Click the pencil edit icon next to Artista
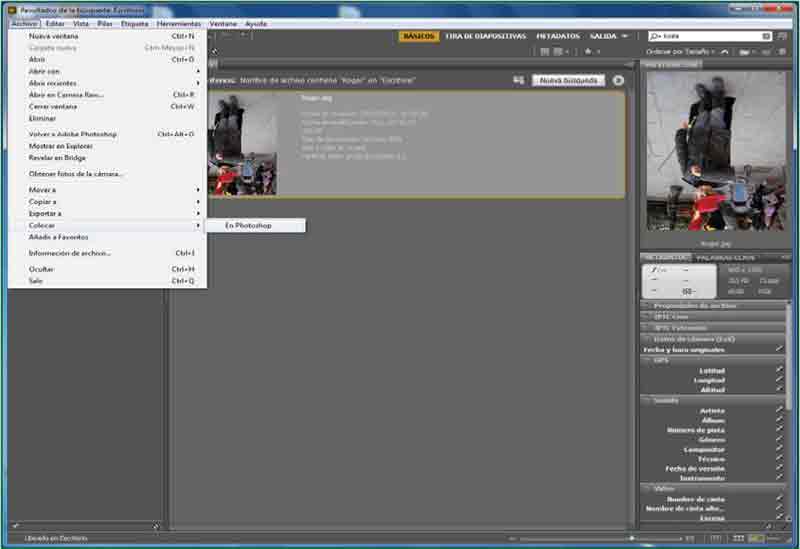Viewport: 800px width, 549px height. pos(779,411)
